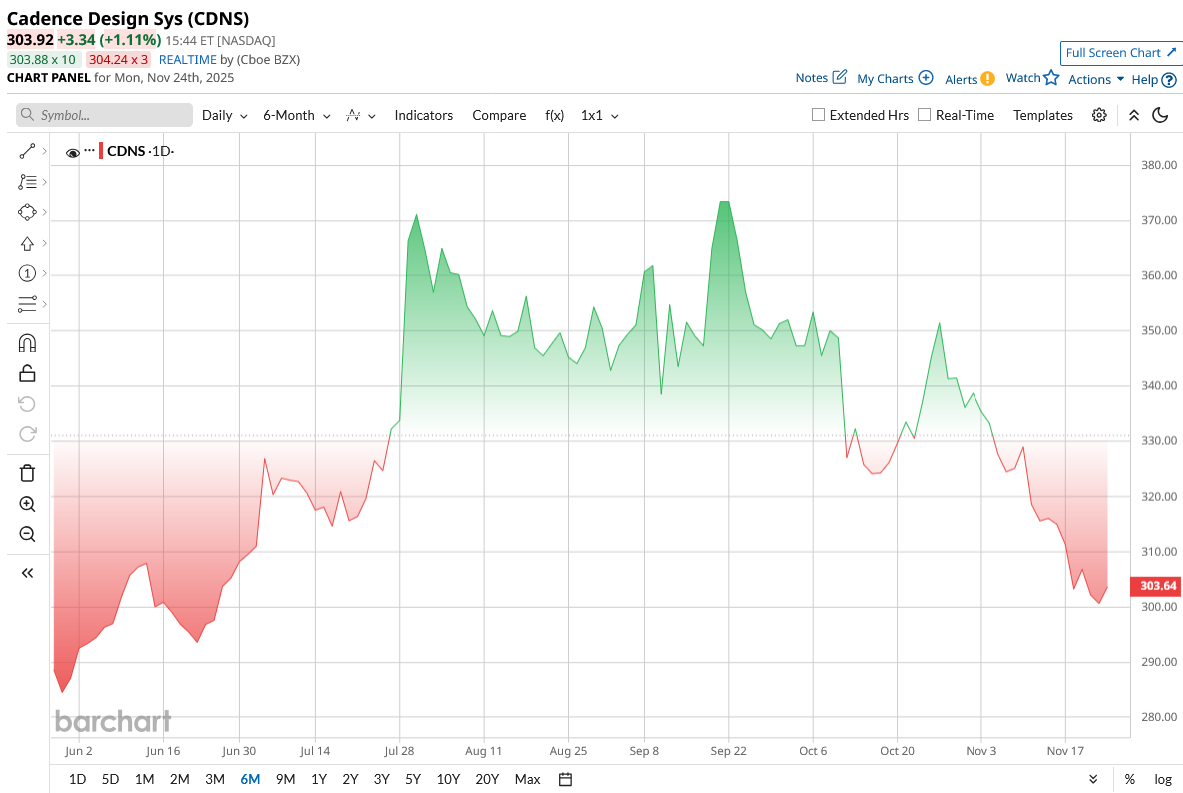Expand the bottom panel double-down chevron
The width and height of the screenshot is (1183, 793).
(1093, 779)
